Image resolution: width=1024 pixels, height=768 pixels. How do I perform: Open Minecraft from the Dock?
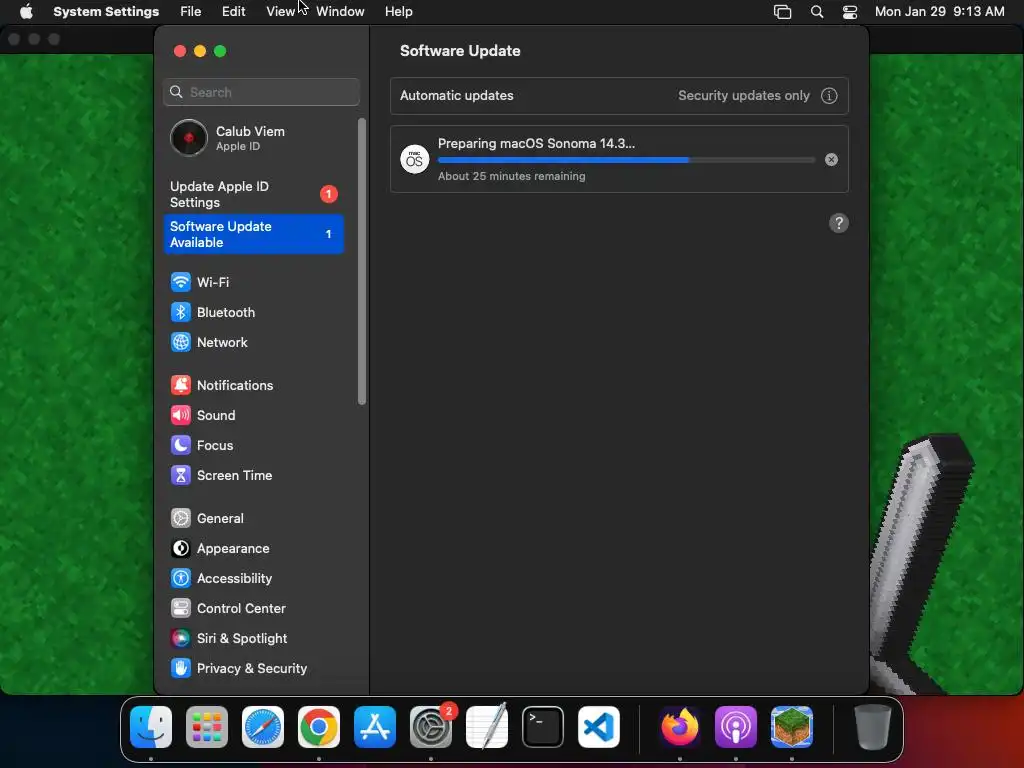point(792,727)
